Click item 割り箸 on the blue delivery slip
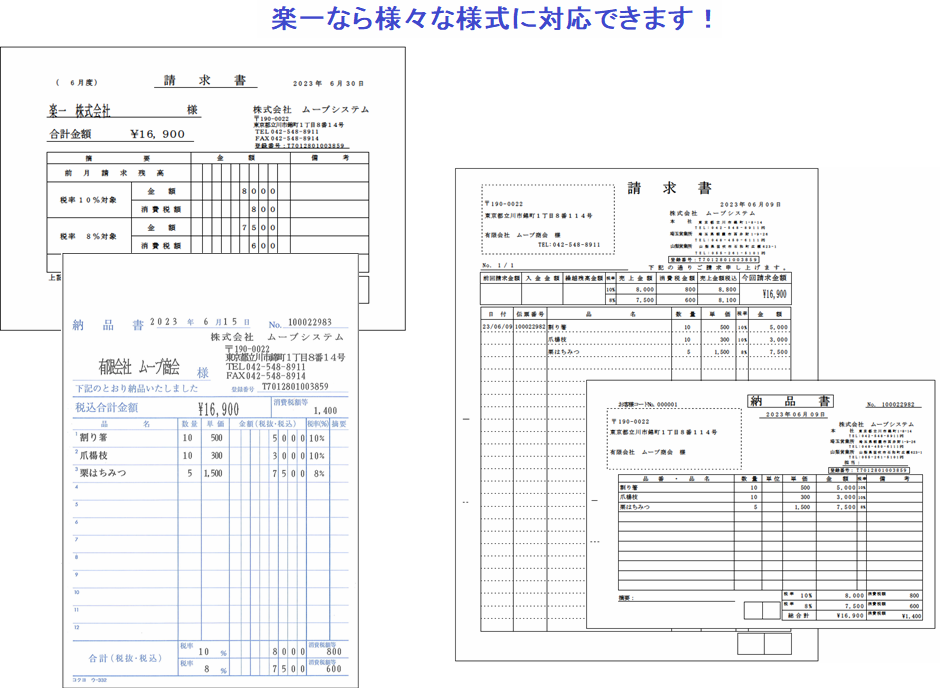 coord(93,438)
